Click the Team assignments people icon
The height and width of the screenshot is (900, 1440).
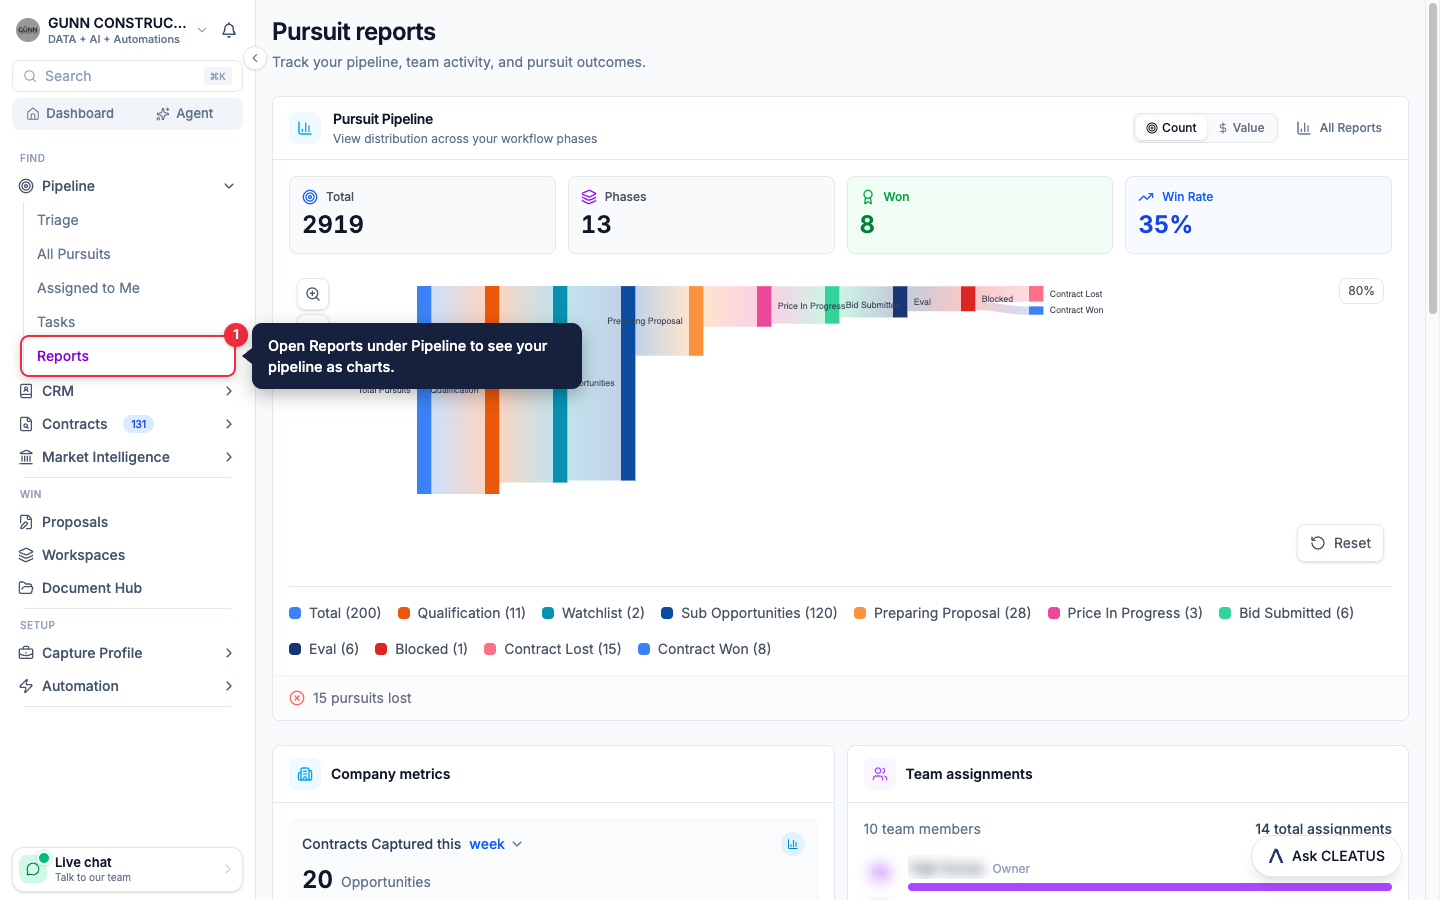tap(880, 774)
